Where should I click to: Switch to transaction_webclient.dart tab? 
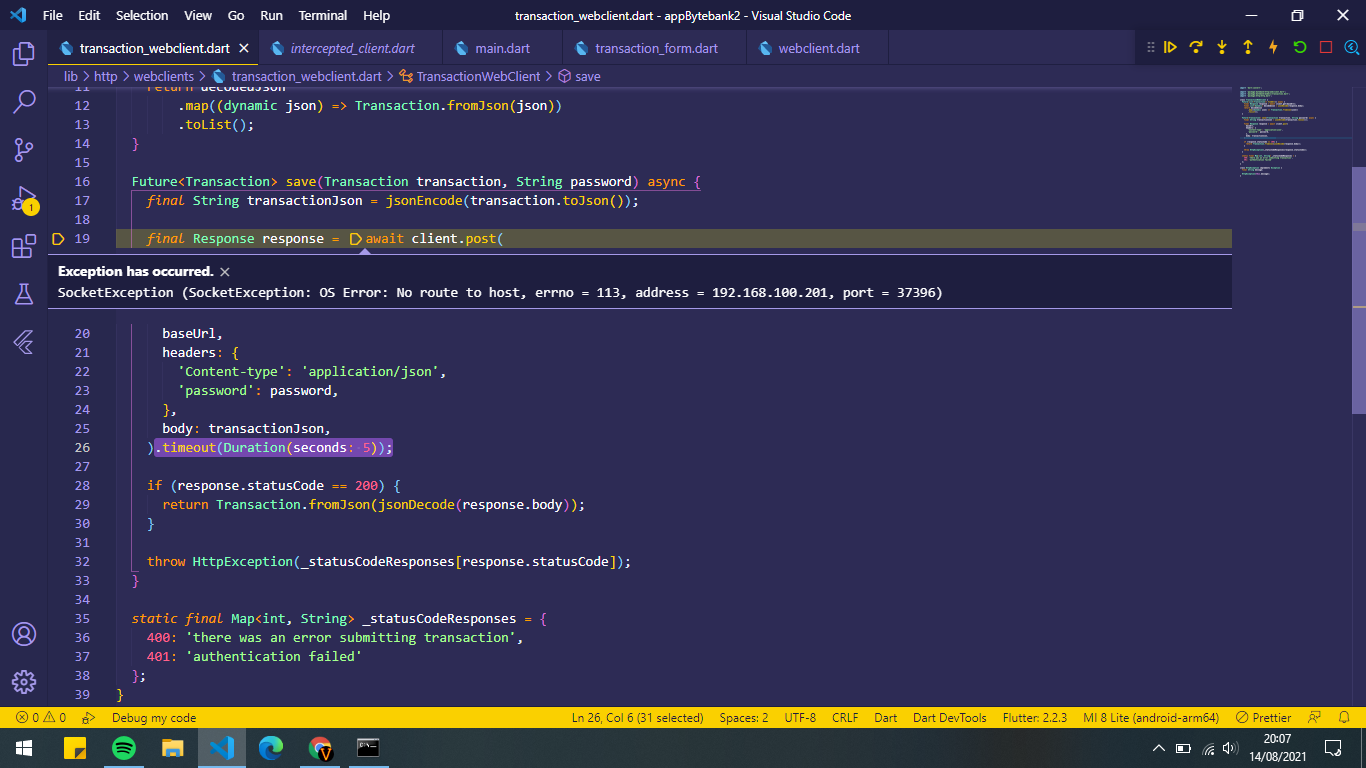(154, 48)
